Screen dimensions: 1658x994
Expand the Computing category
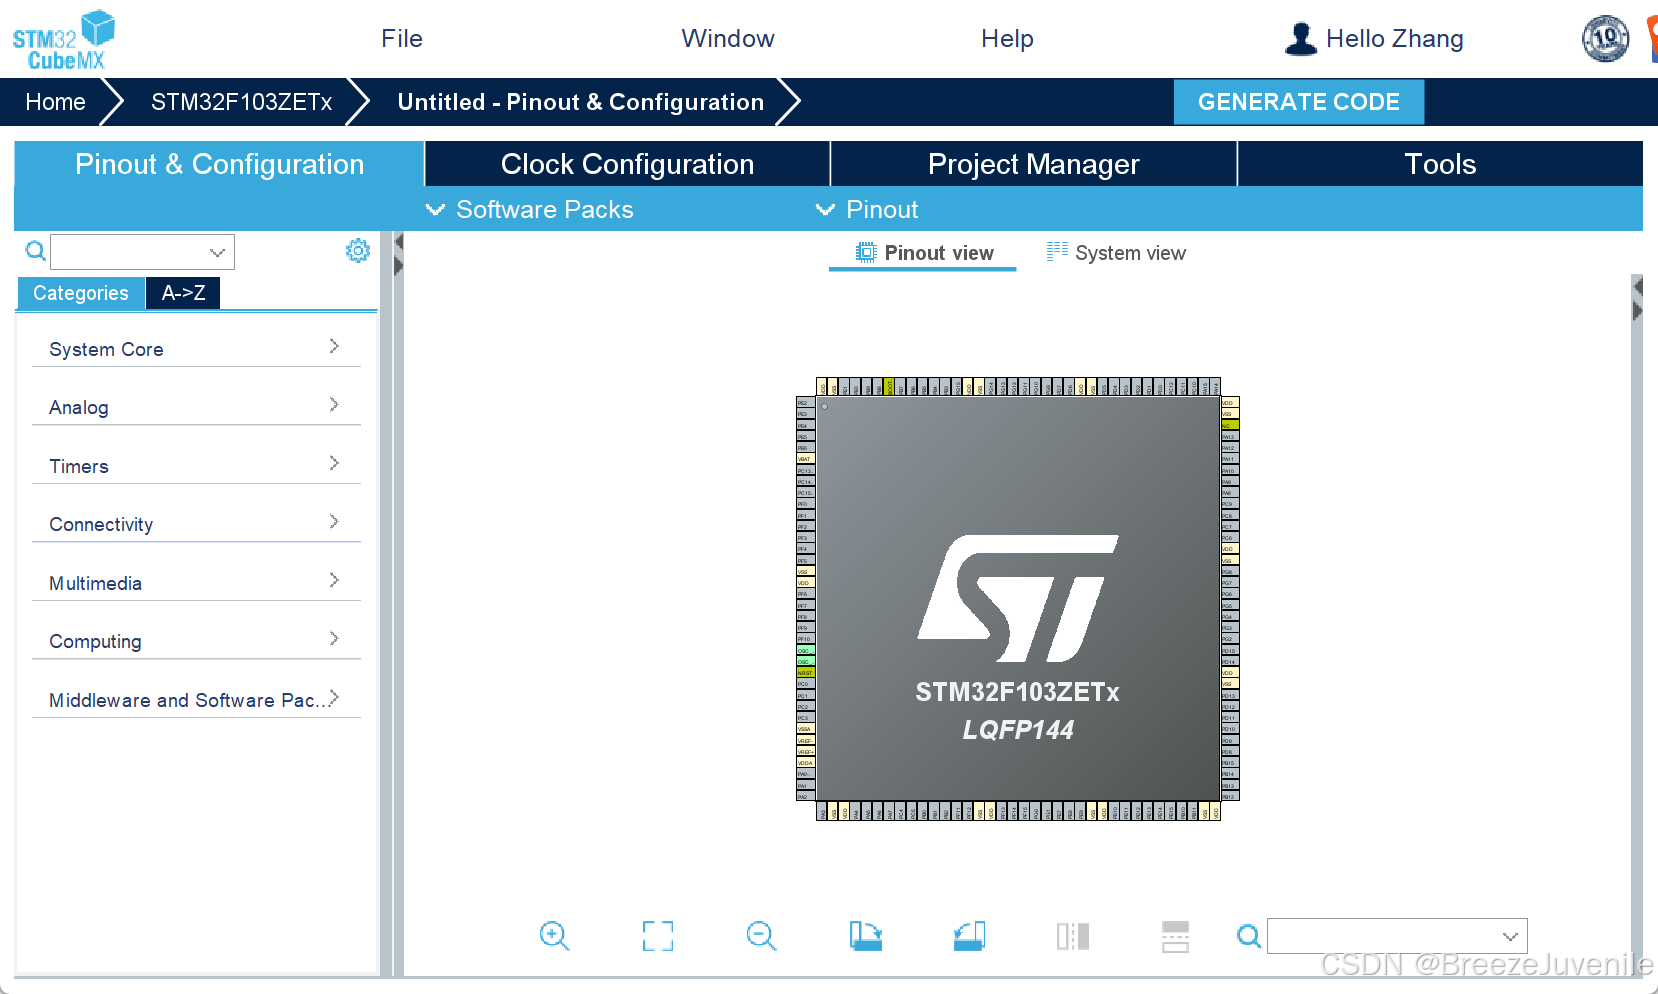point(196,640)
